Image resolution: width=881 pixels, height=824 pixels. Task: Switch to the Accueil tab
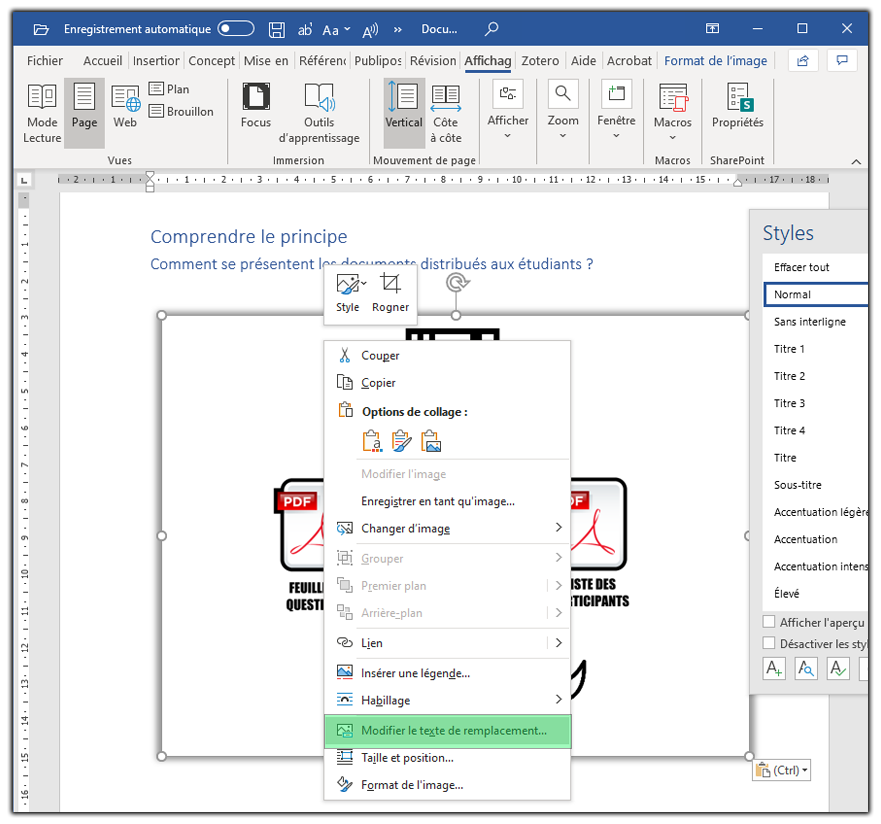(x=102, y=61)
